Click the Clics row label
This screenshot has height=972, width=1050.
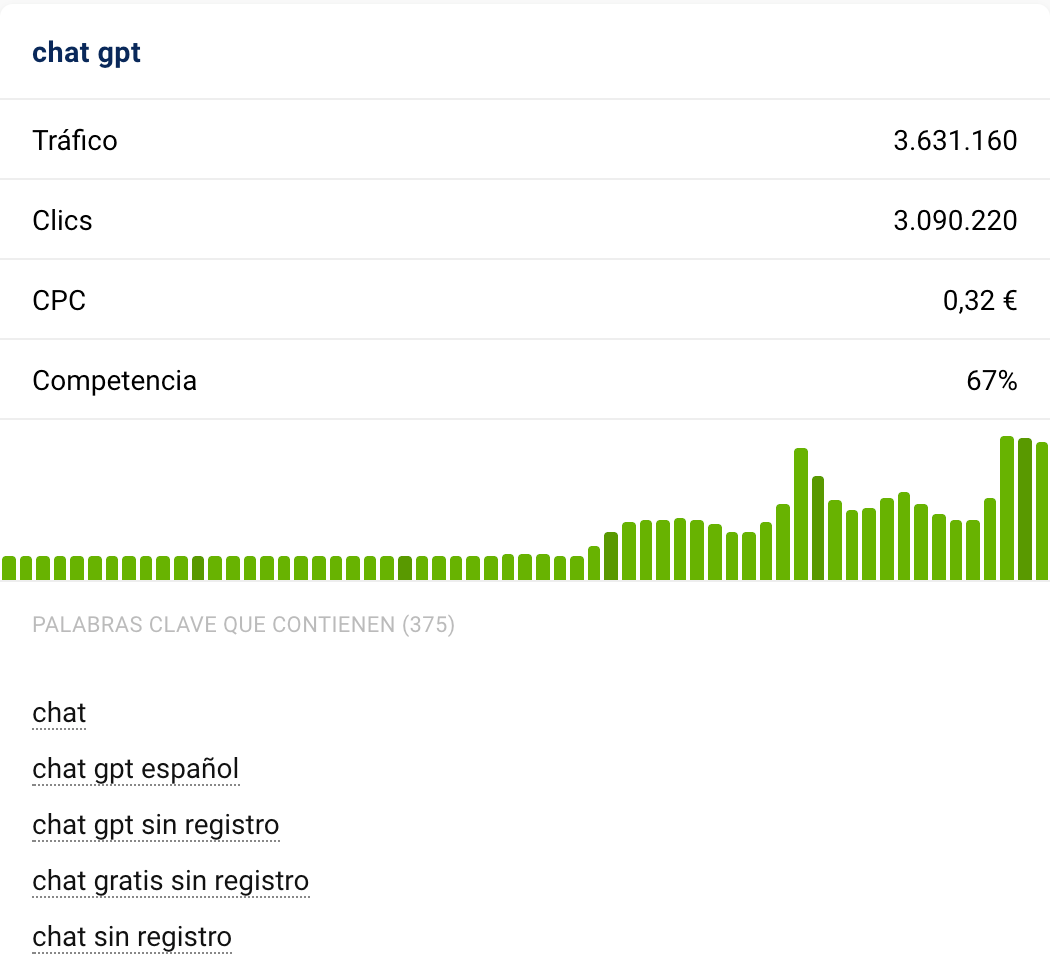tap(62, 220)
